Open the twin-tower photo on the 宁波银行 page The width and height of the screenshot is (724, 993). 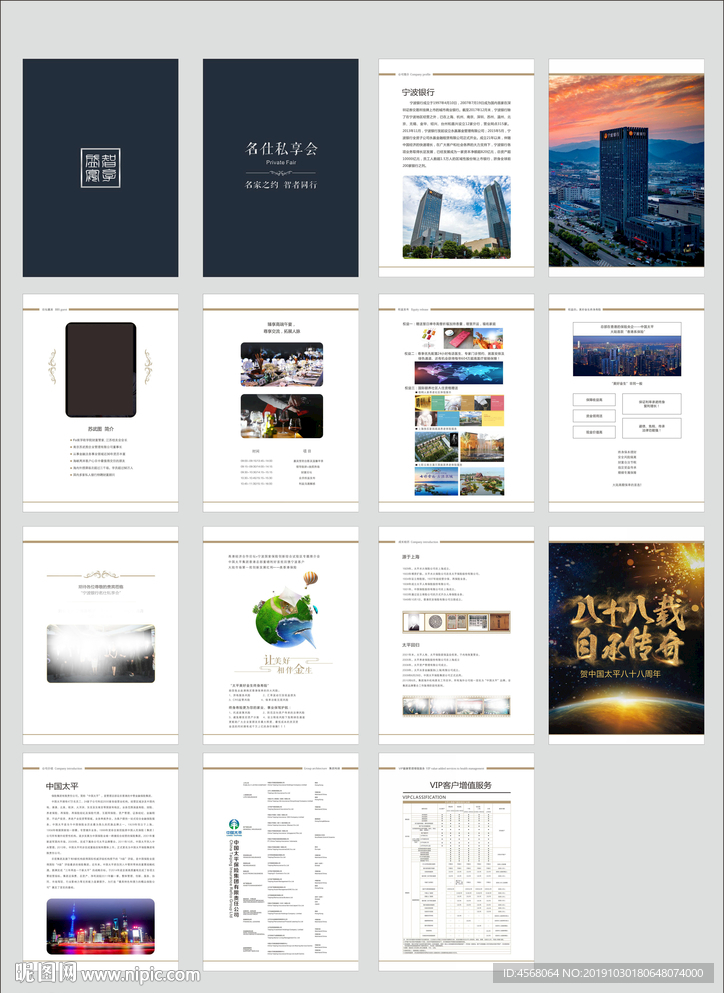(457, 217)
